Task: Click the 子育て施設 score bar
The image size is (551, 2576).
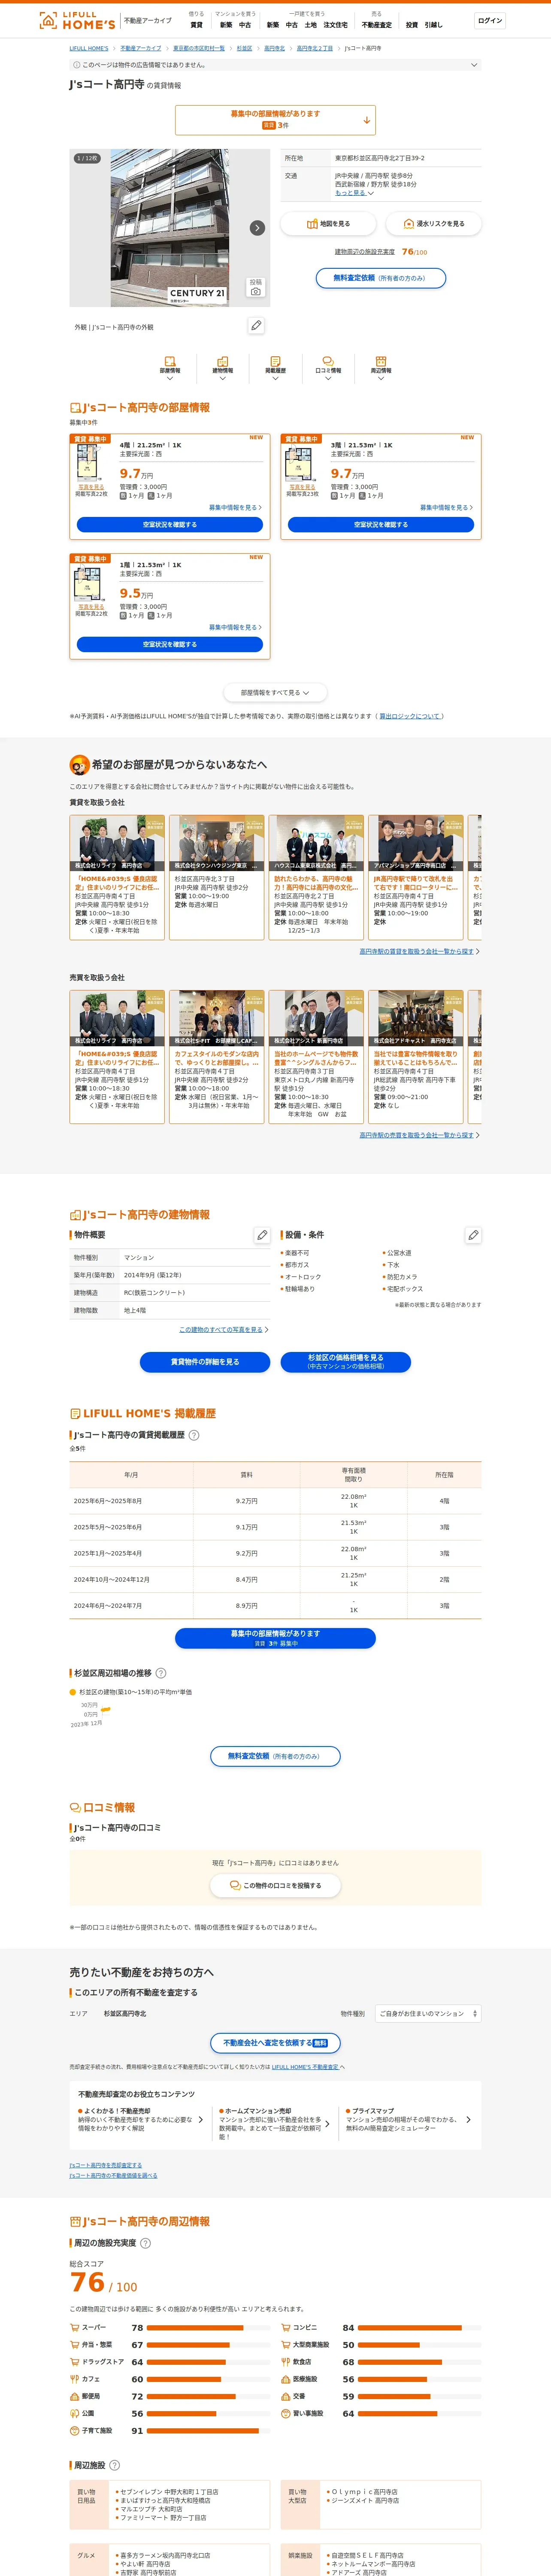Action: (208, 2430)
